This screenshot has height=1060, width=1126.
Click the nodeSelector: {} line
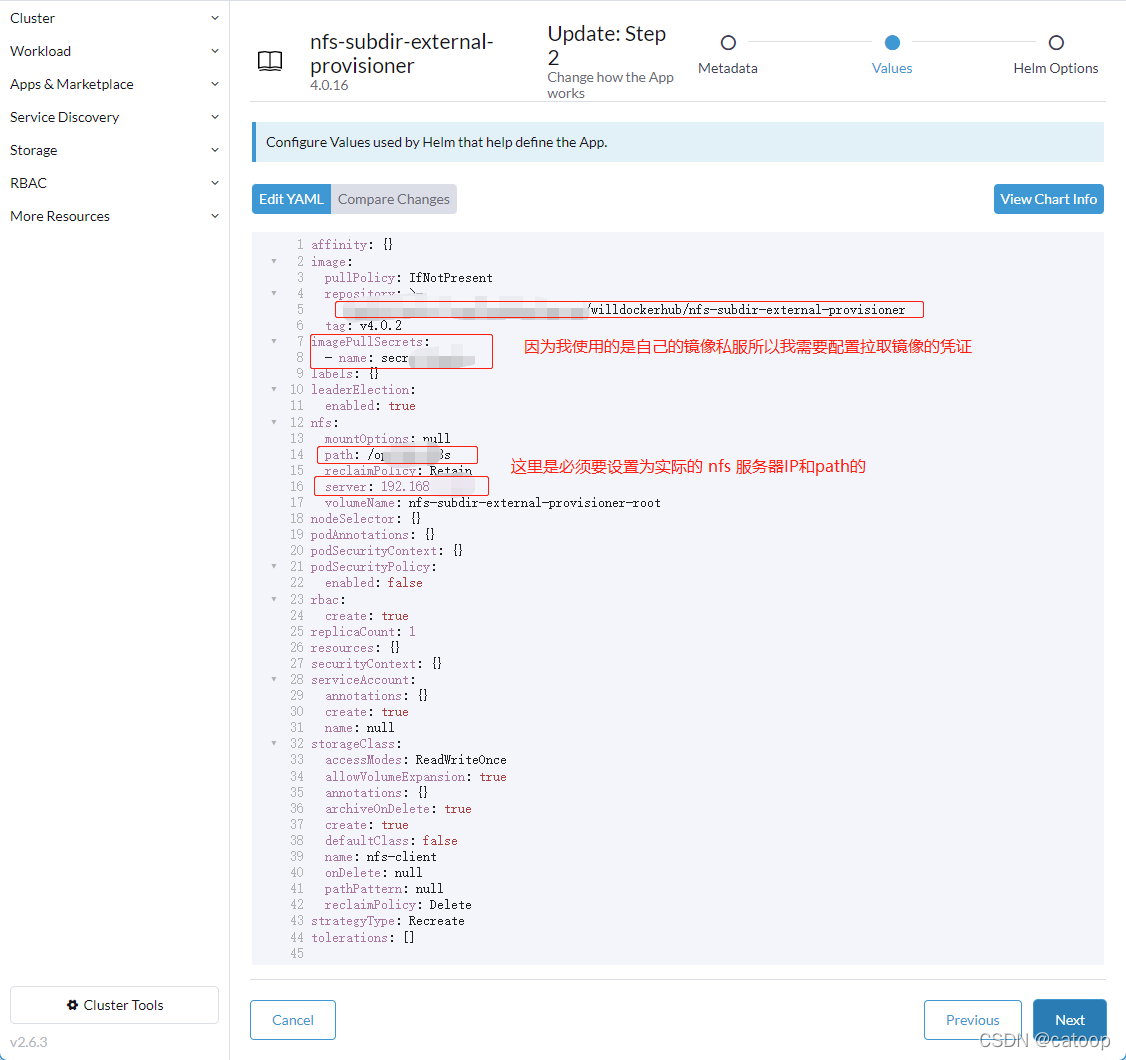click(366, 519)
